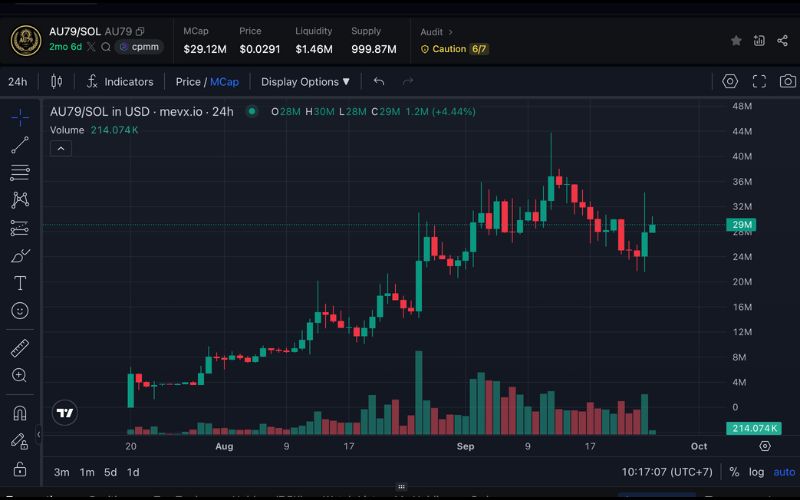Open the Audit details link
This screenshot has height=500, width=800.
(437, 32)
